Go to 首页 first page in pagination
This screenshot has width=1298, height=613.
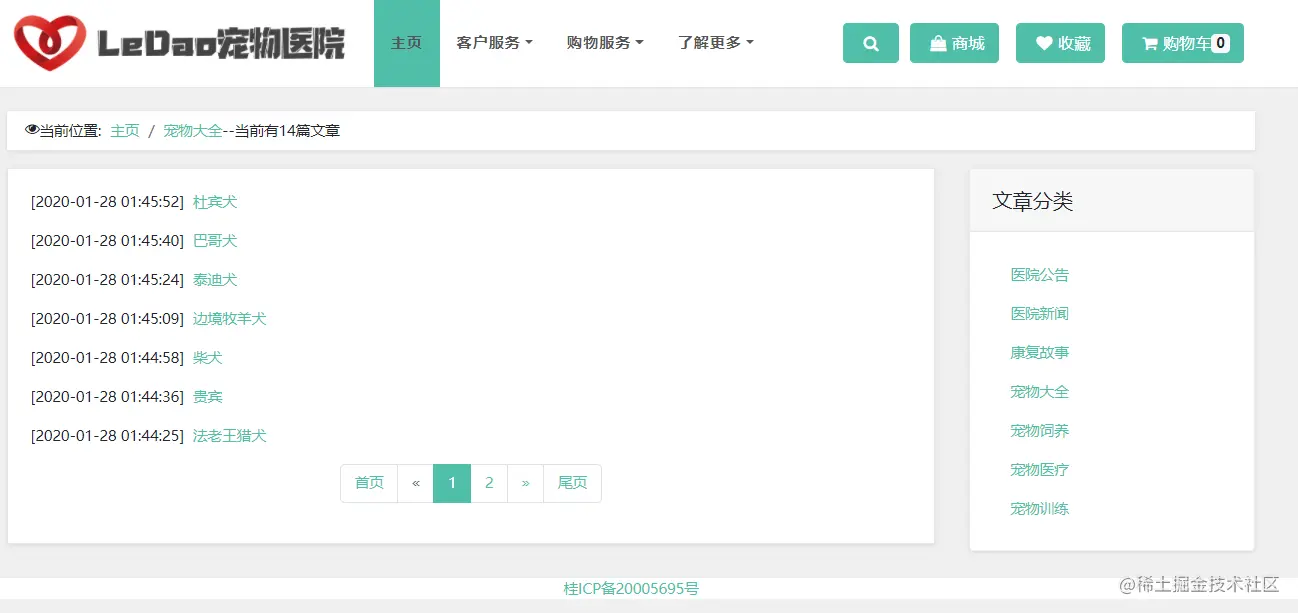click(x=369, y=483)
